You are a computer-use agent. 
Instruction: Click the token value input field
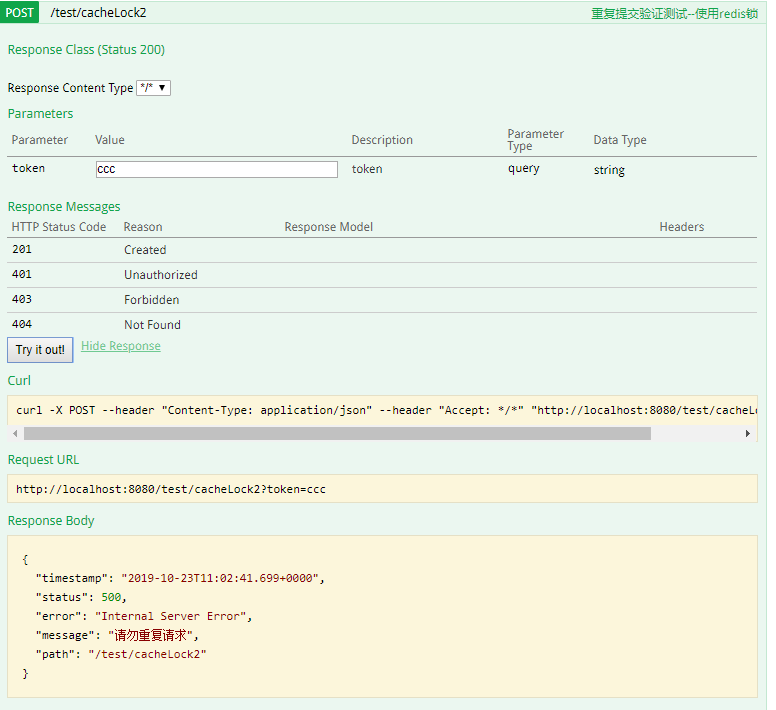pos(217,169)
